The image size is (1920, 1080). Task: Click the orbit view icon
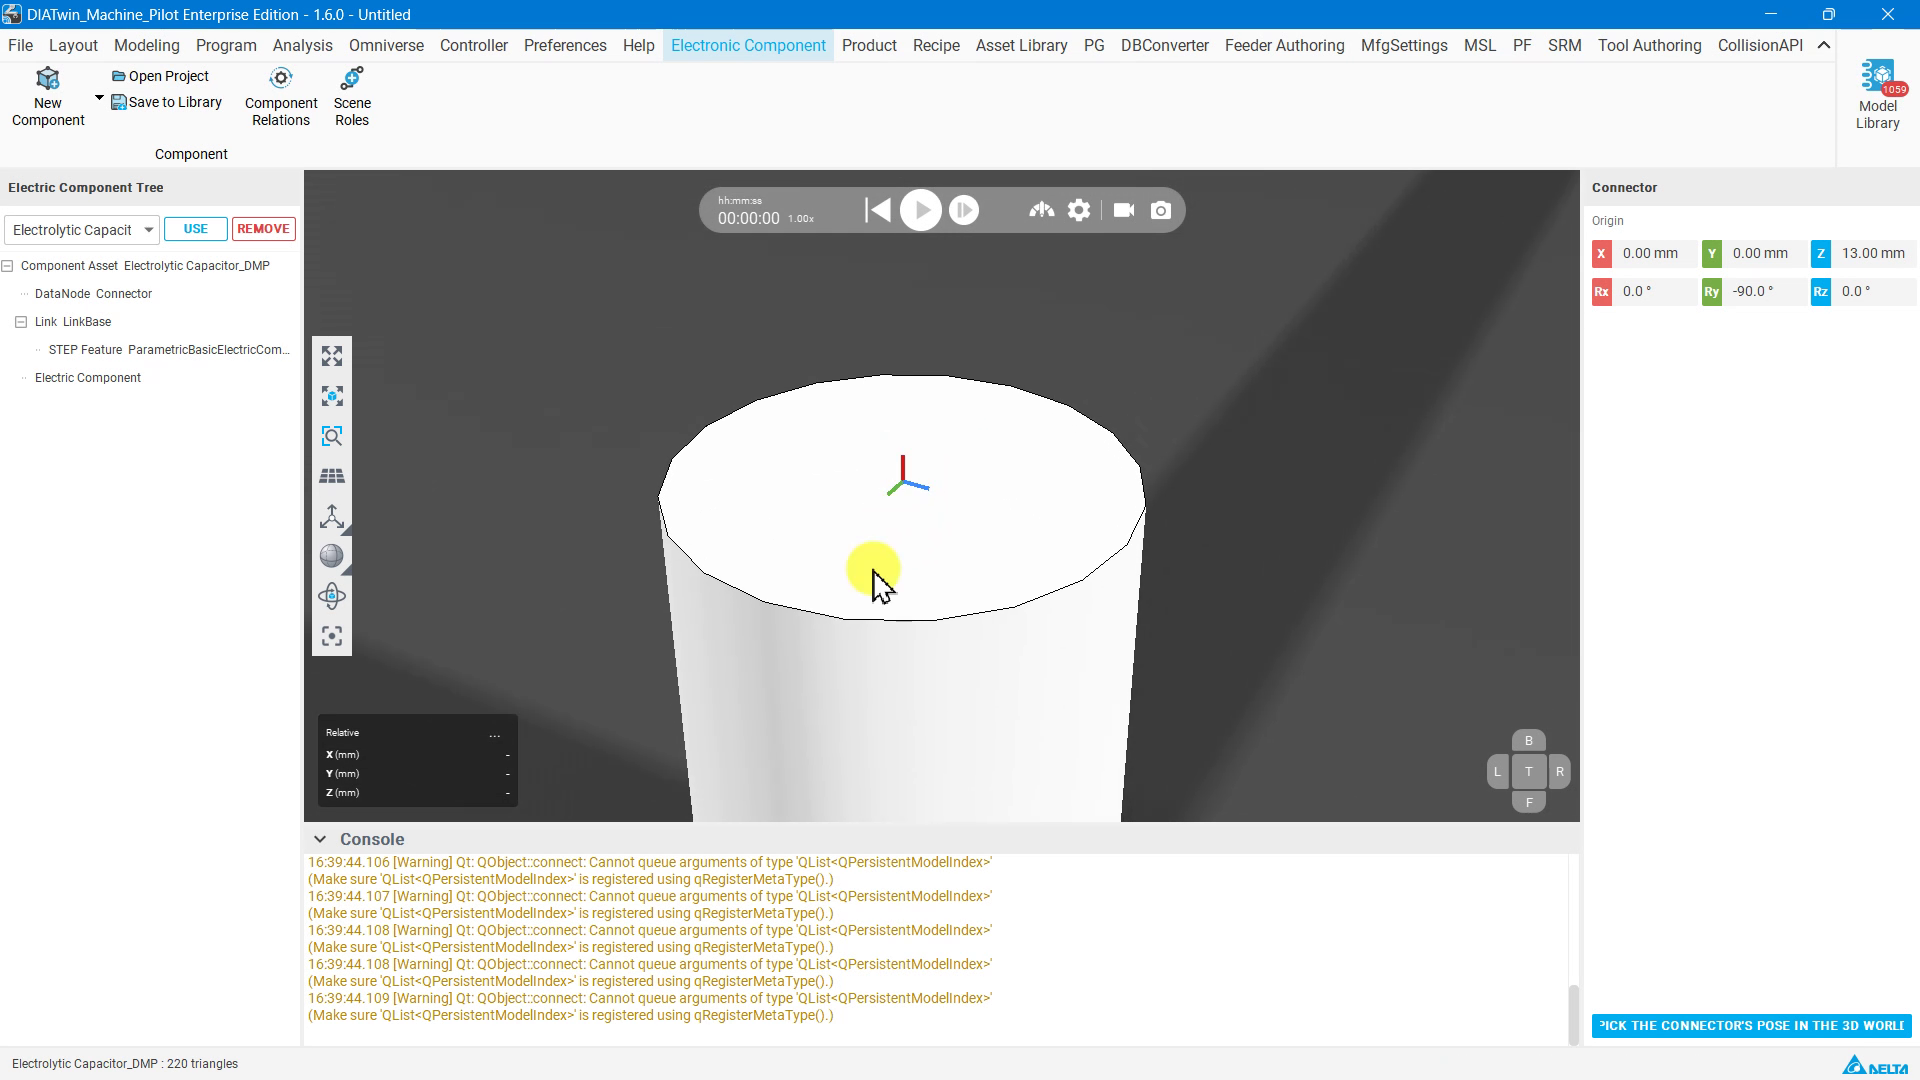point(332,597)
